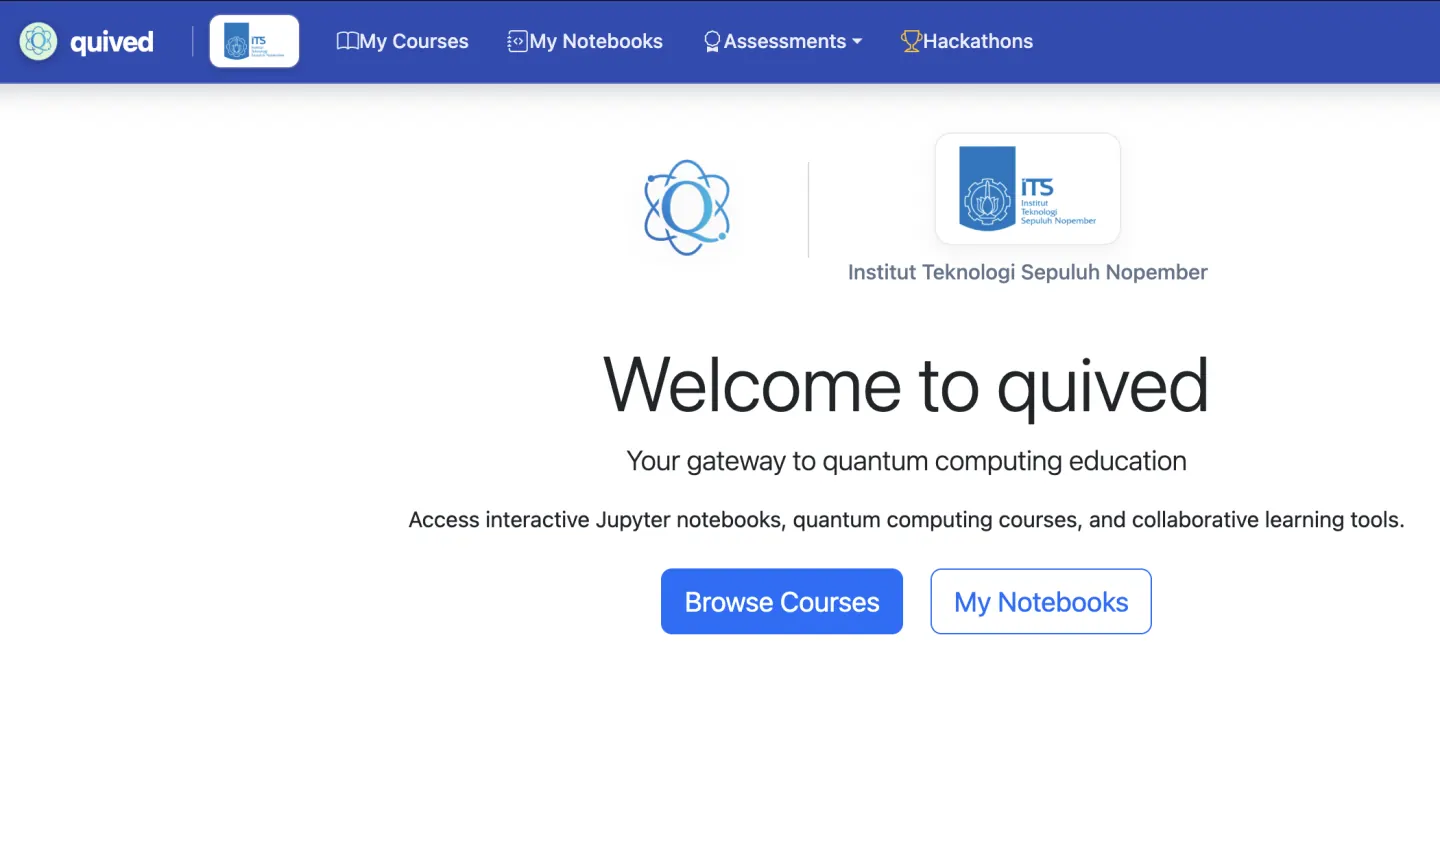Click the Browse Courses button
1440x854 pixels.
click(782, 601)
